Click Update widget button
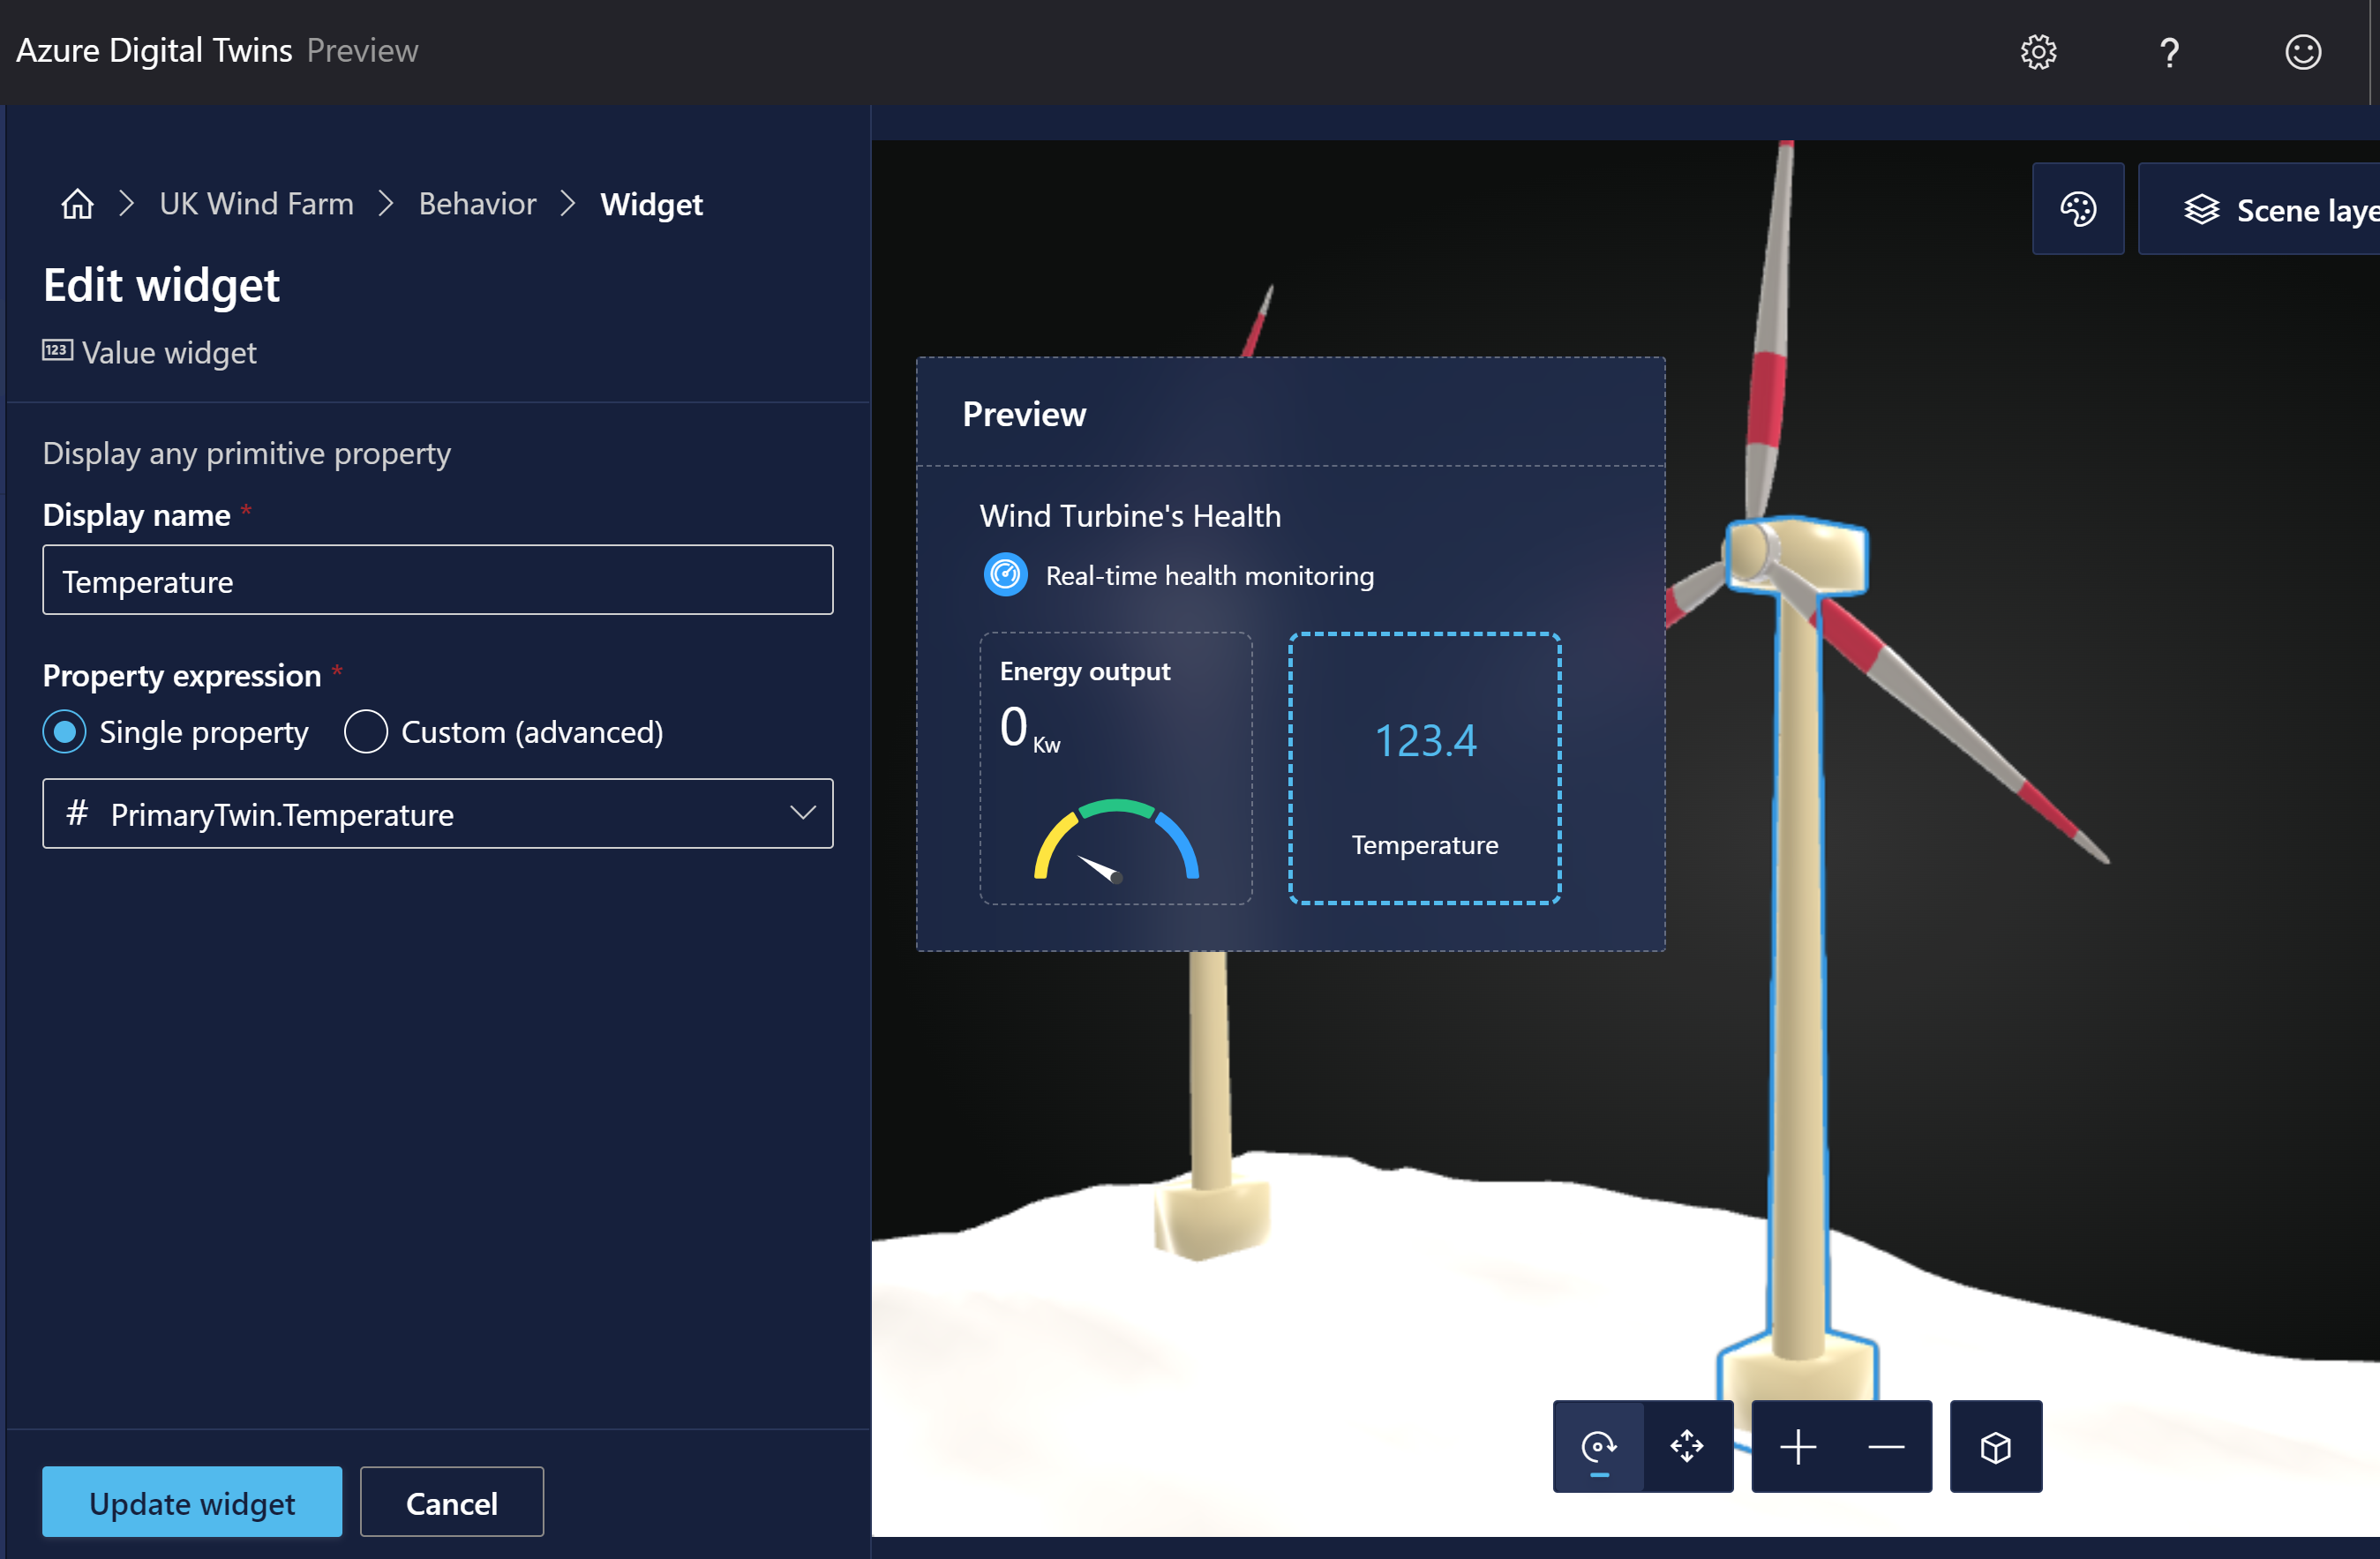 click(x=190, y=1500)
